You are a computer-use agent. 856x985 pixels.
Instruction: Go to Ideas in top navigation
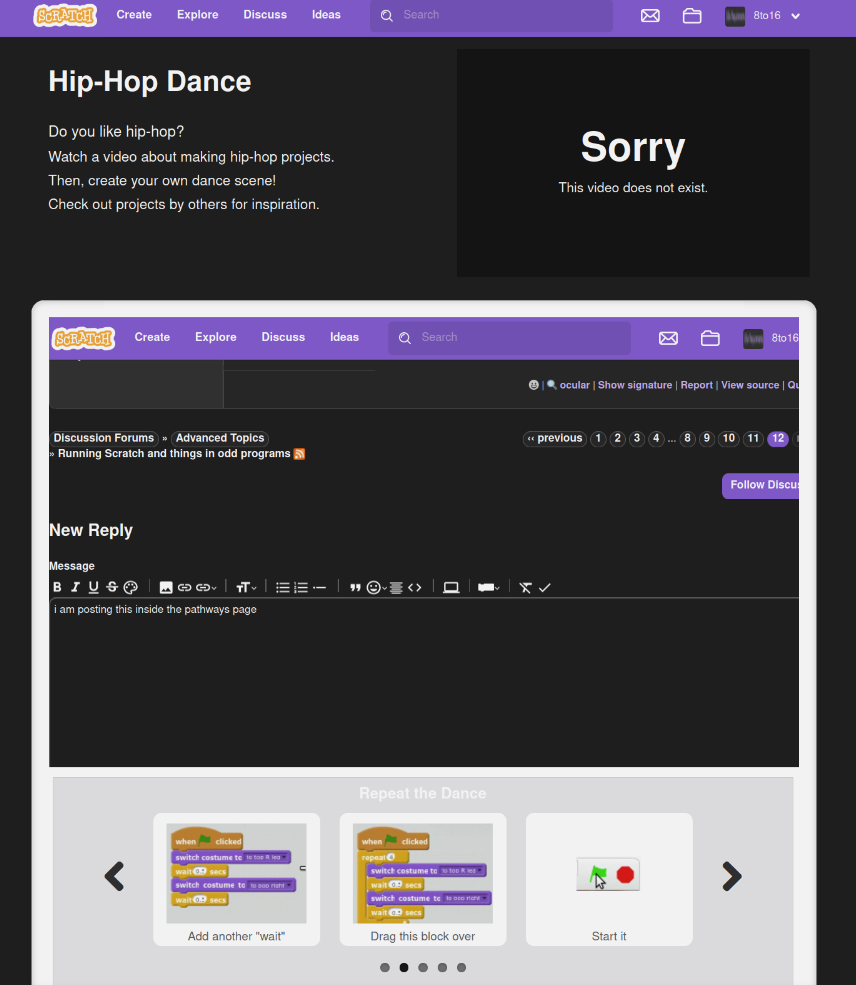[x=326, y=15]
